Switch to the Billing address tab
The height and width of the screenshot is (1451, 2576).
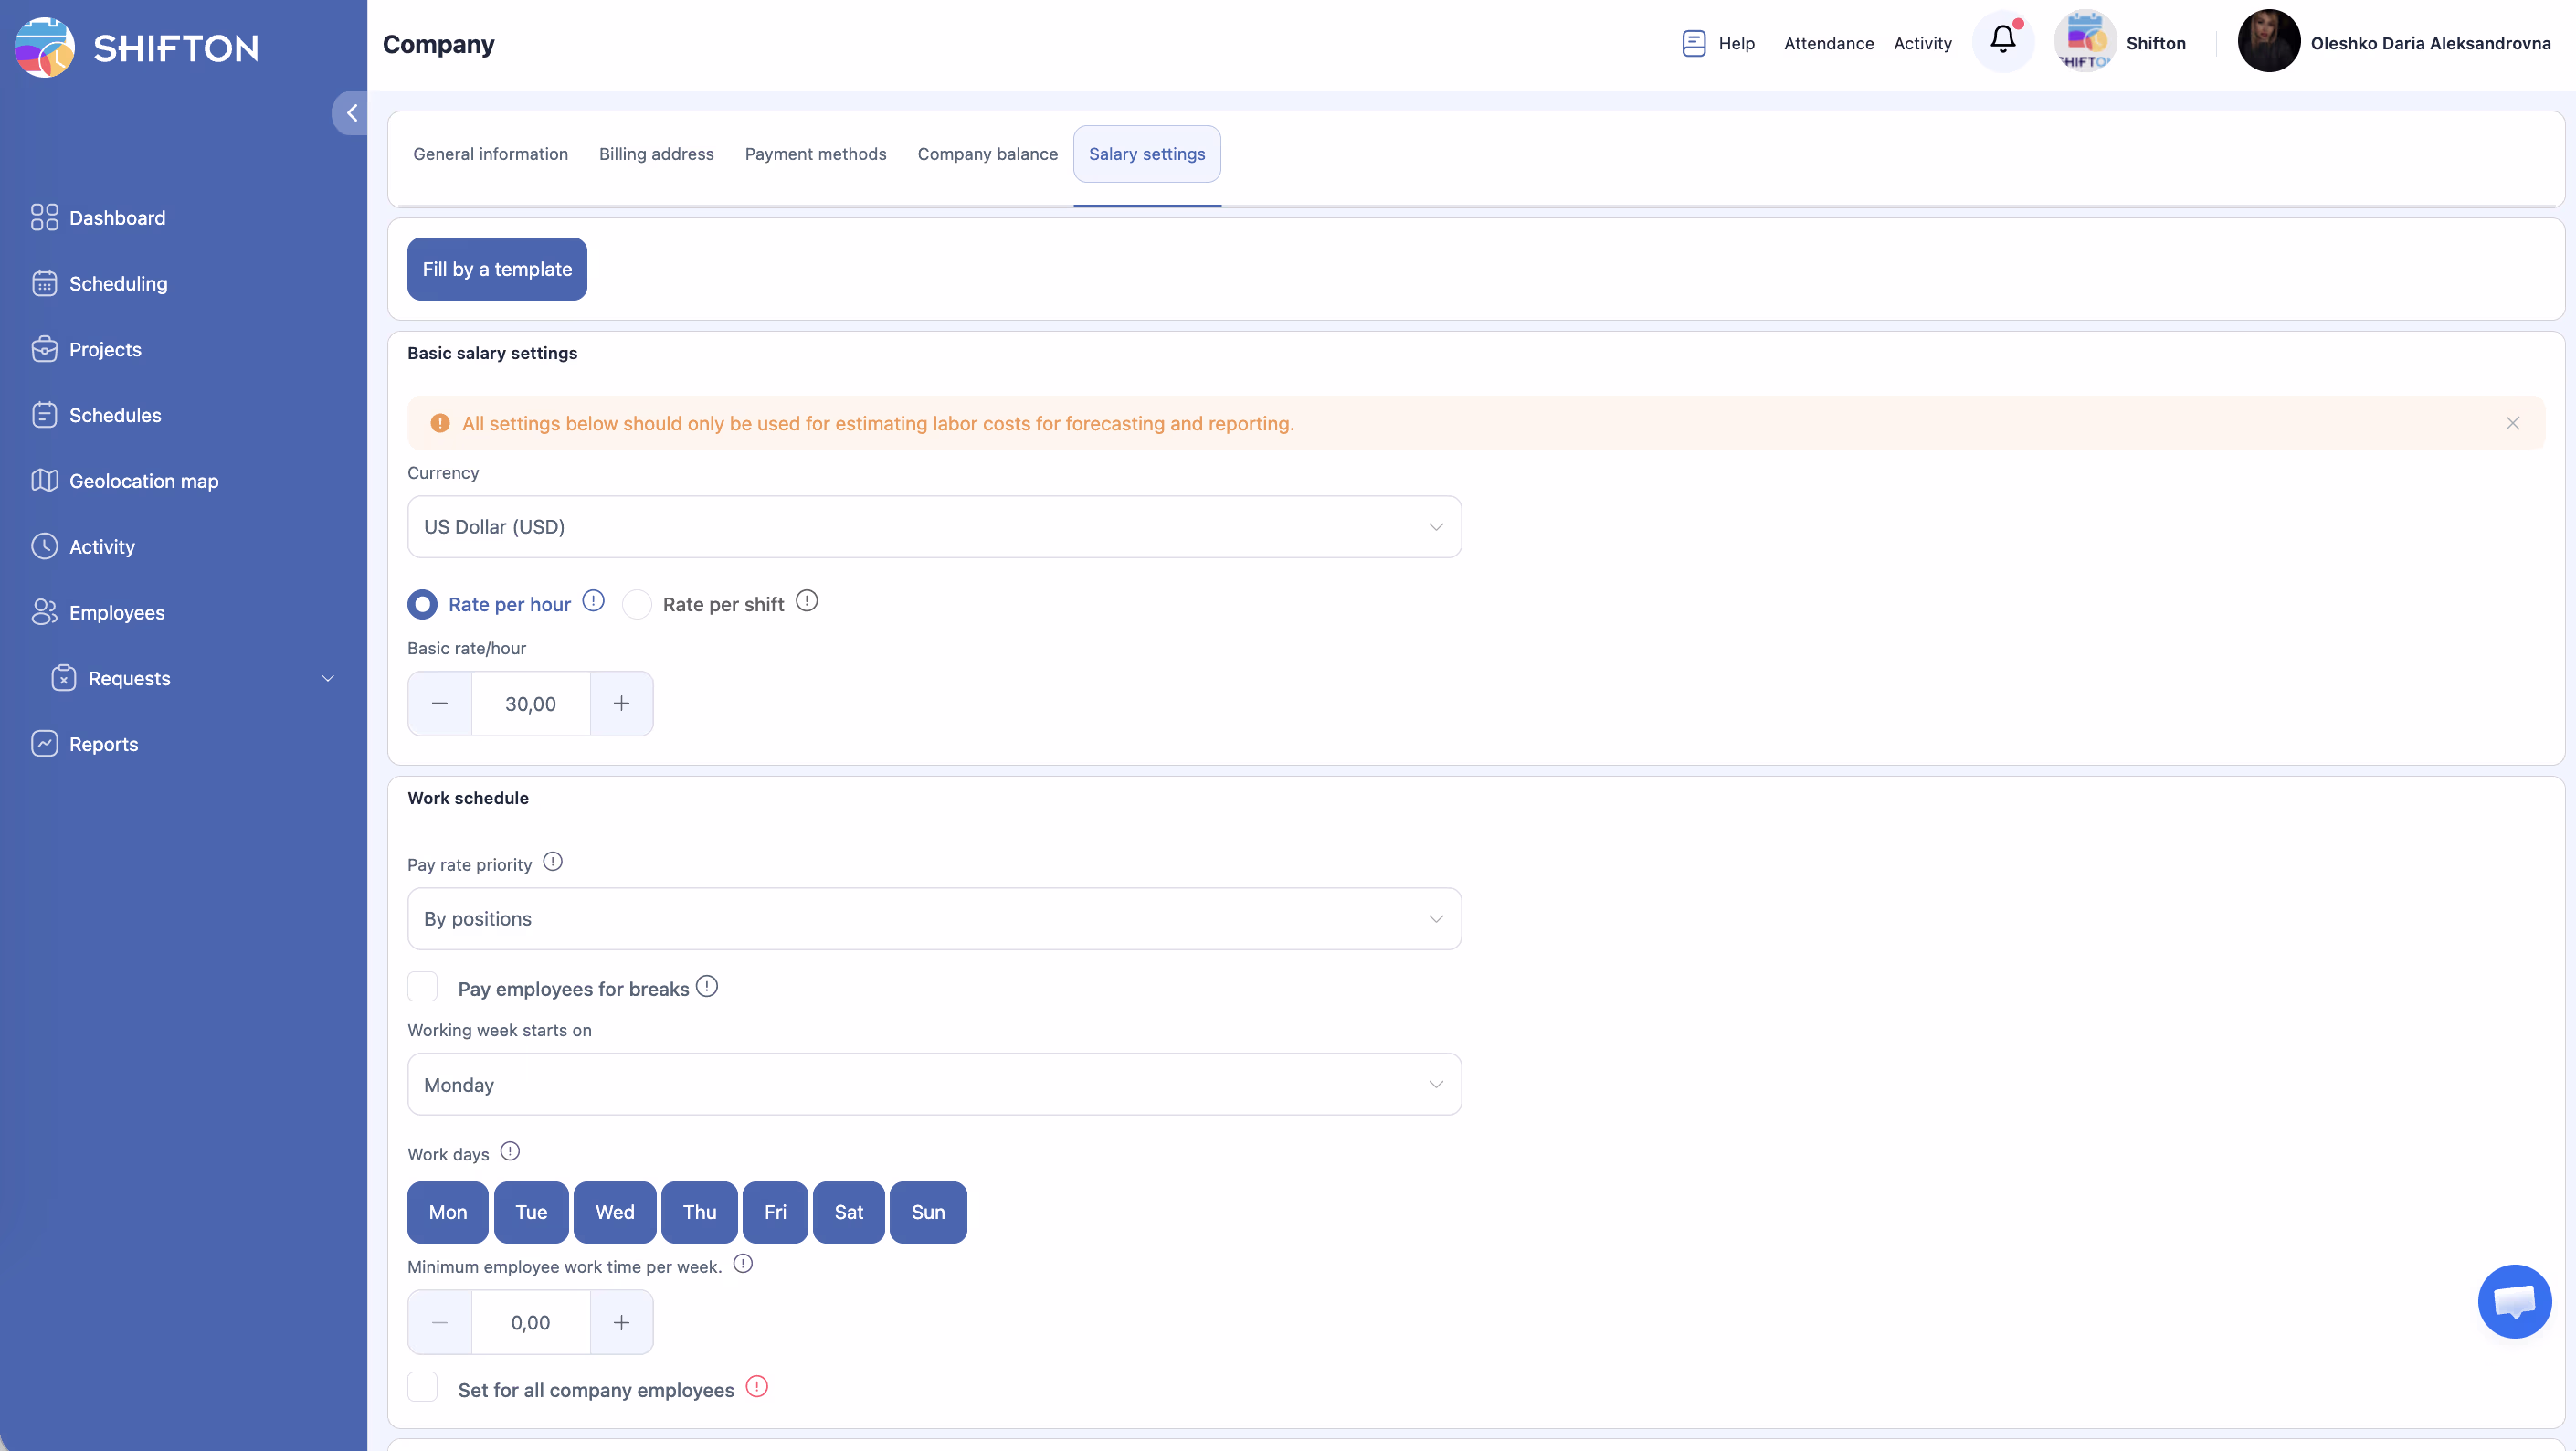[x=656, y=154]
